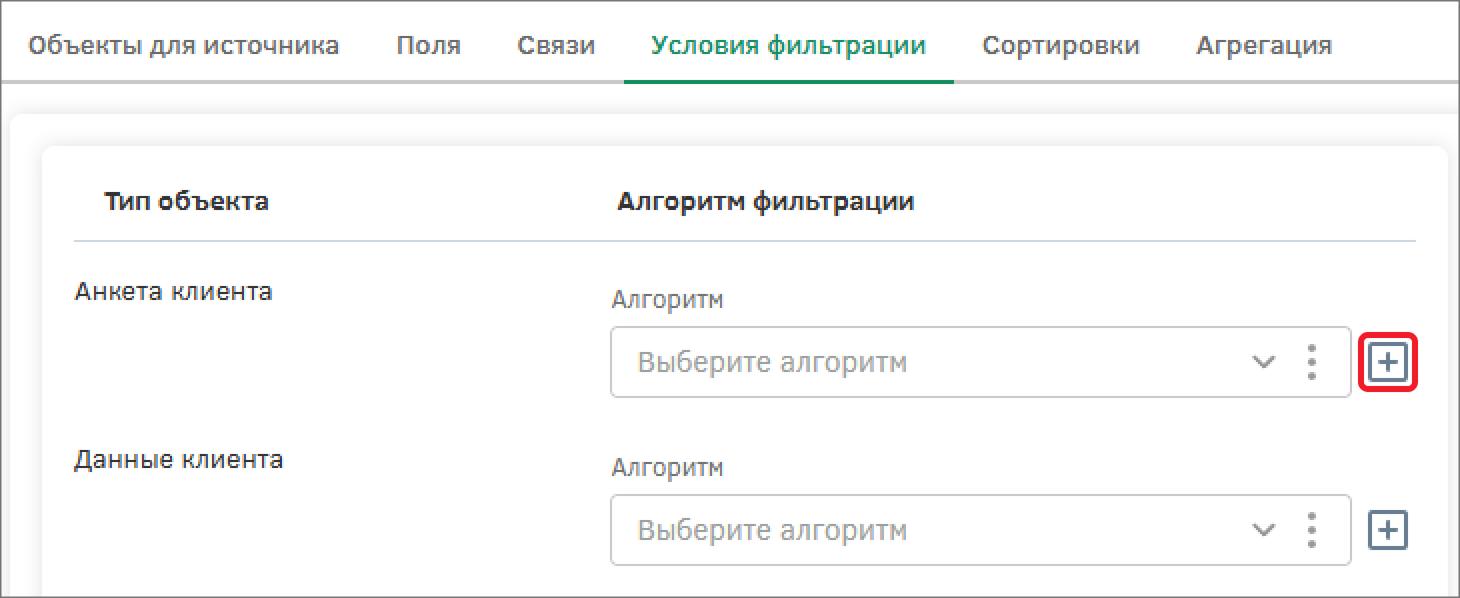Viewport: 1460px width, 598px height.
Task: Click Алгоритм label above Данные клиента field
Action: (666, 467)
